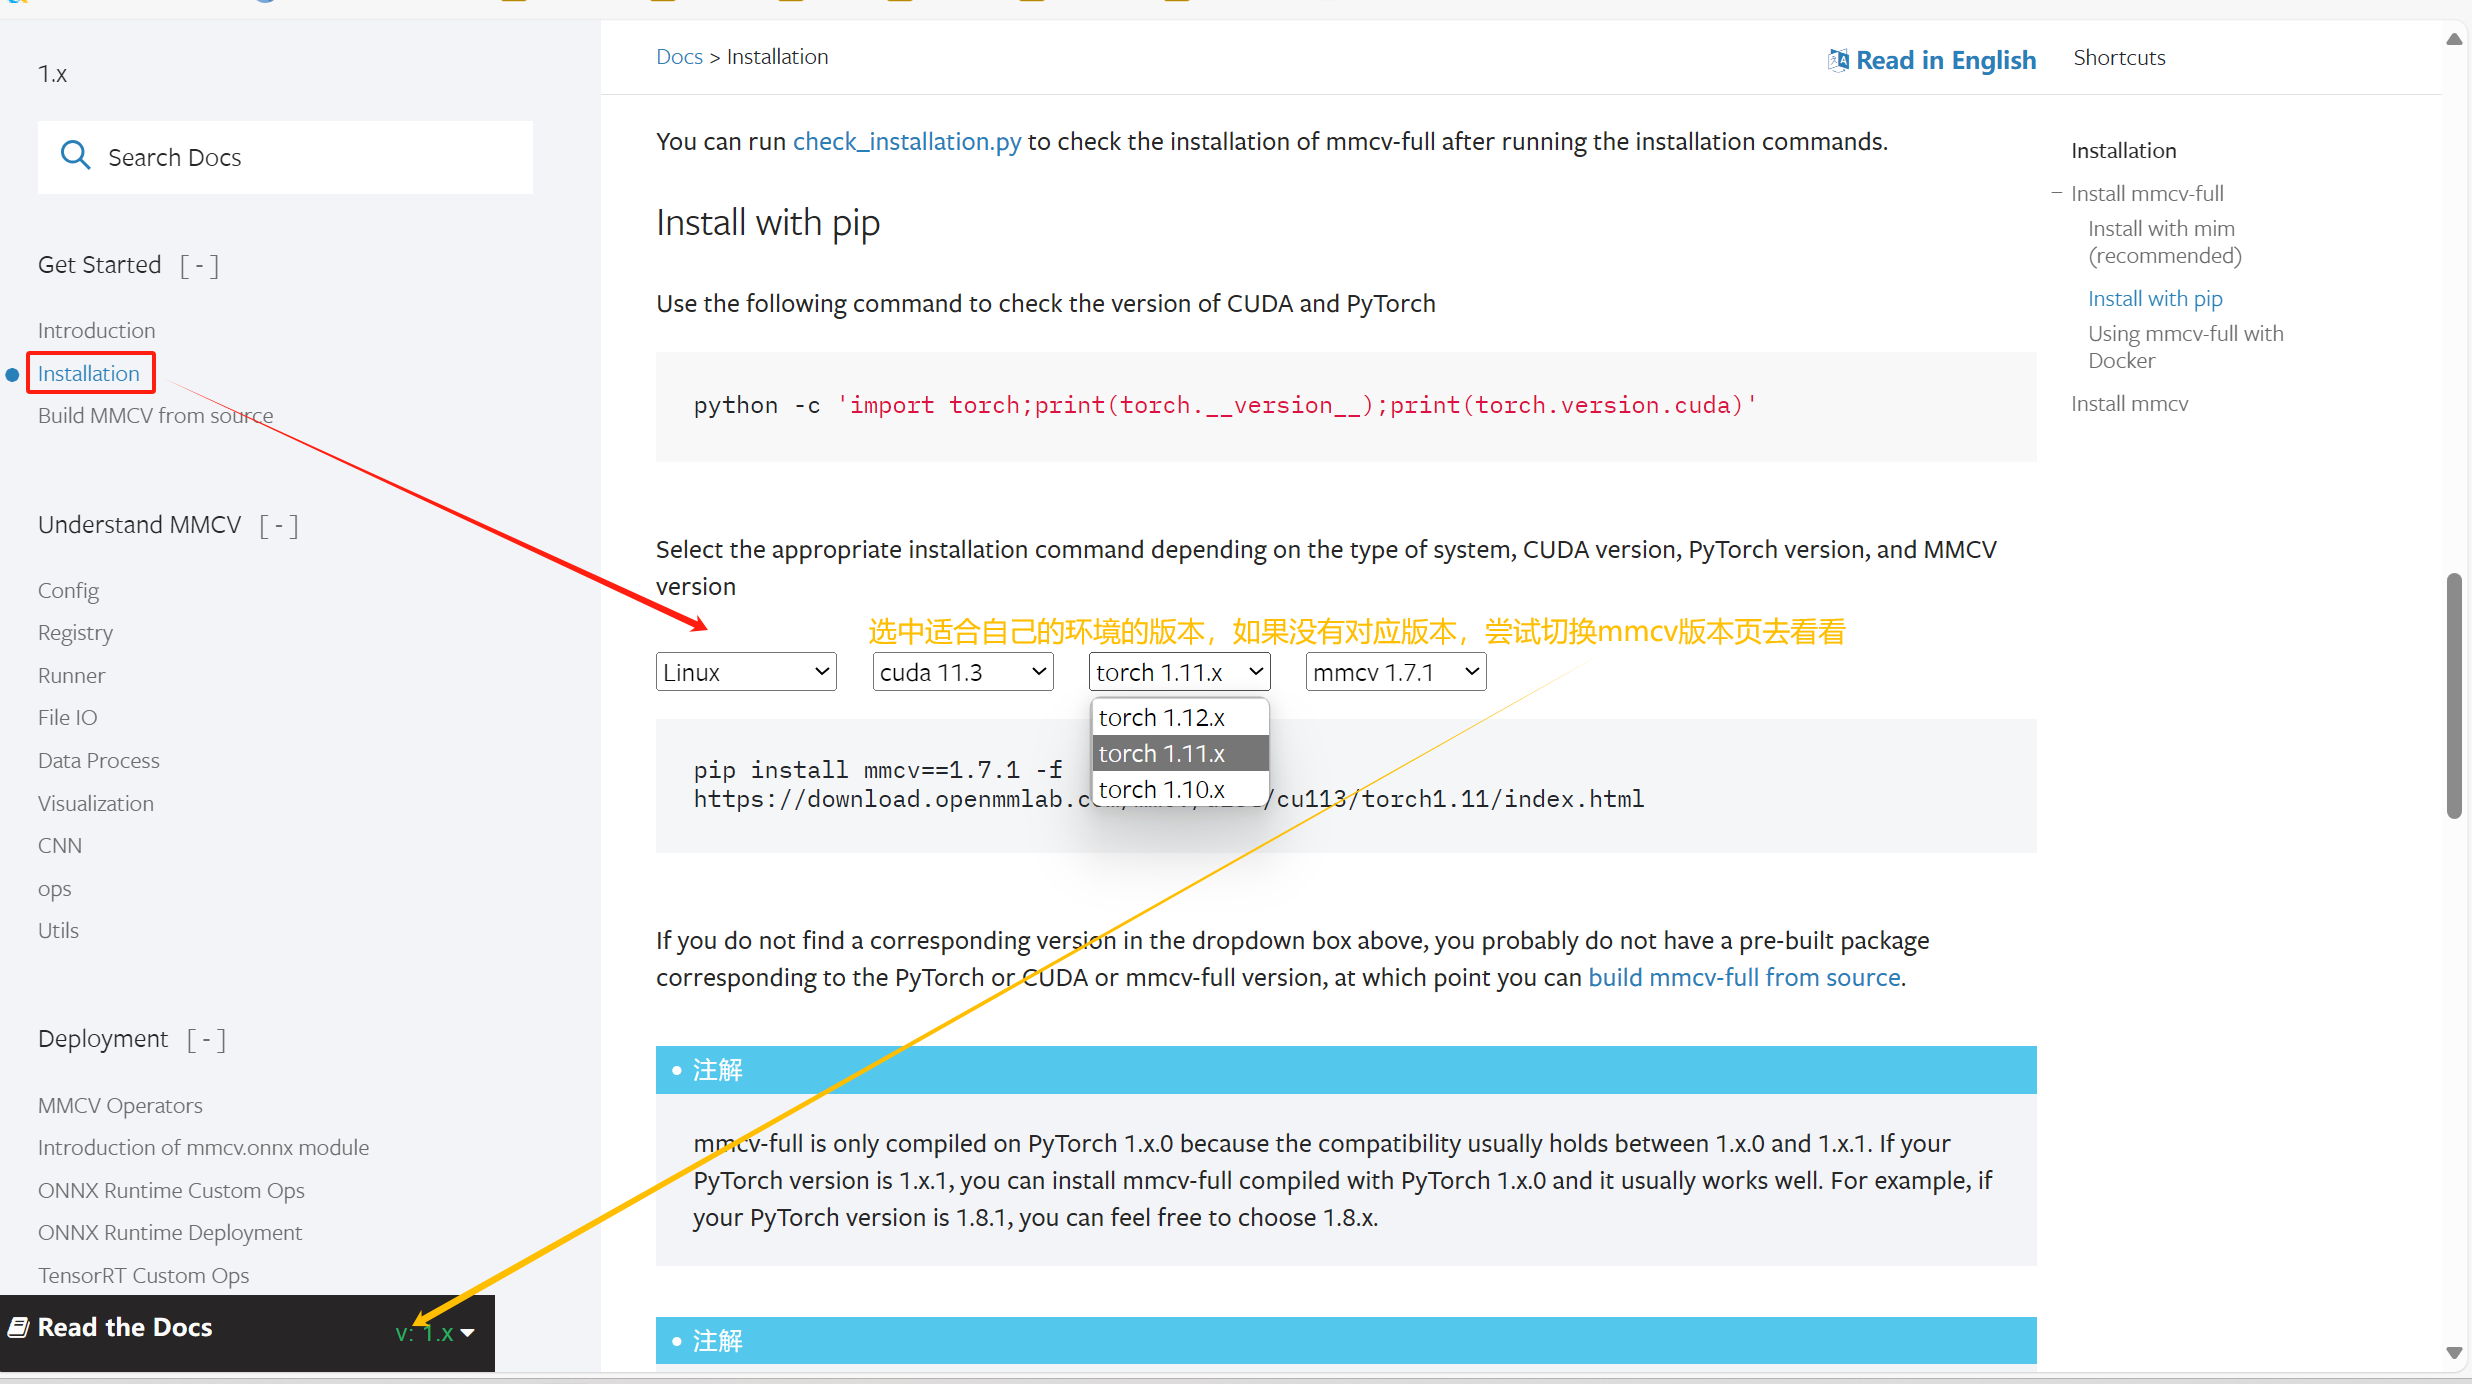Screen dimensions: 2472x1384
Task: Open the Utils page
Action: pos(58,930)
